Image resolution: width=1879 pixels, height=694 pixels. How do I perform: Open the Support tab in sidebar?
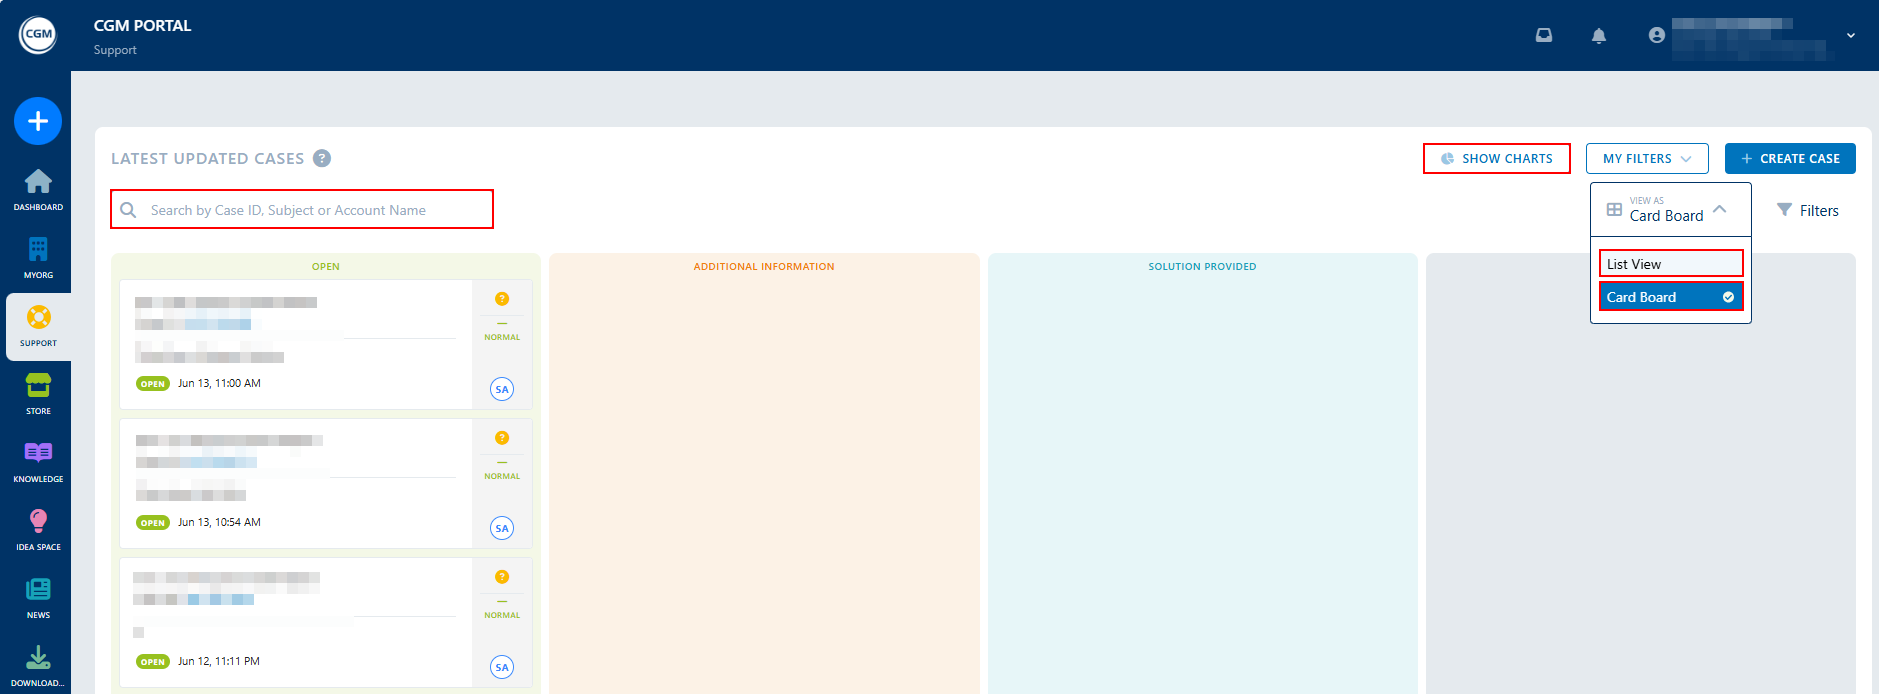tap(38, 326)
